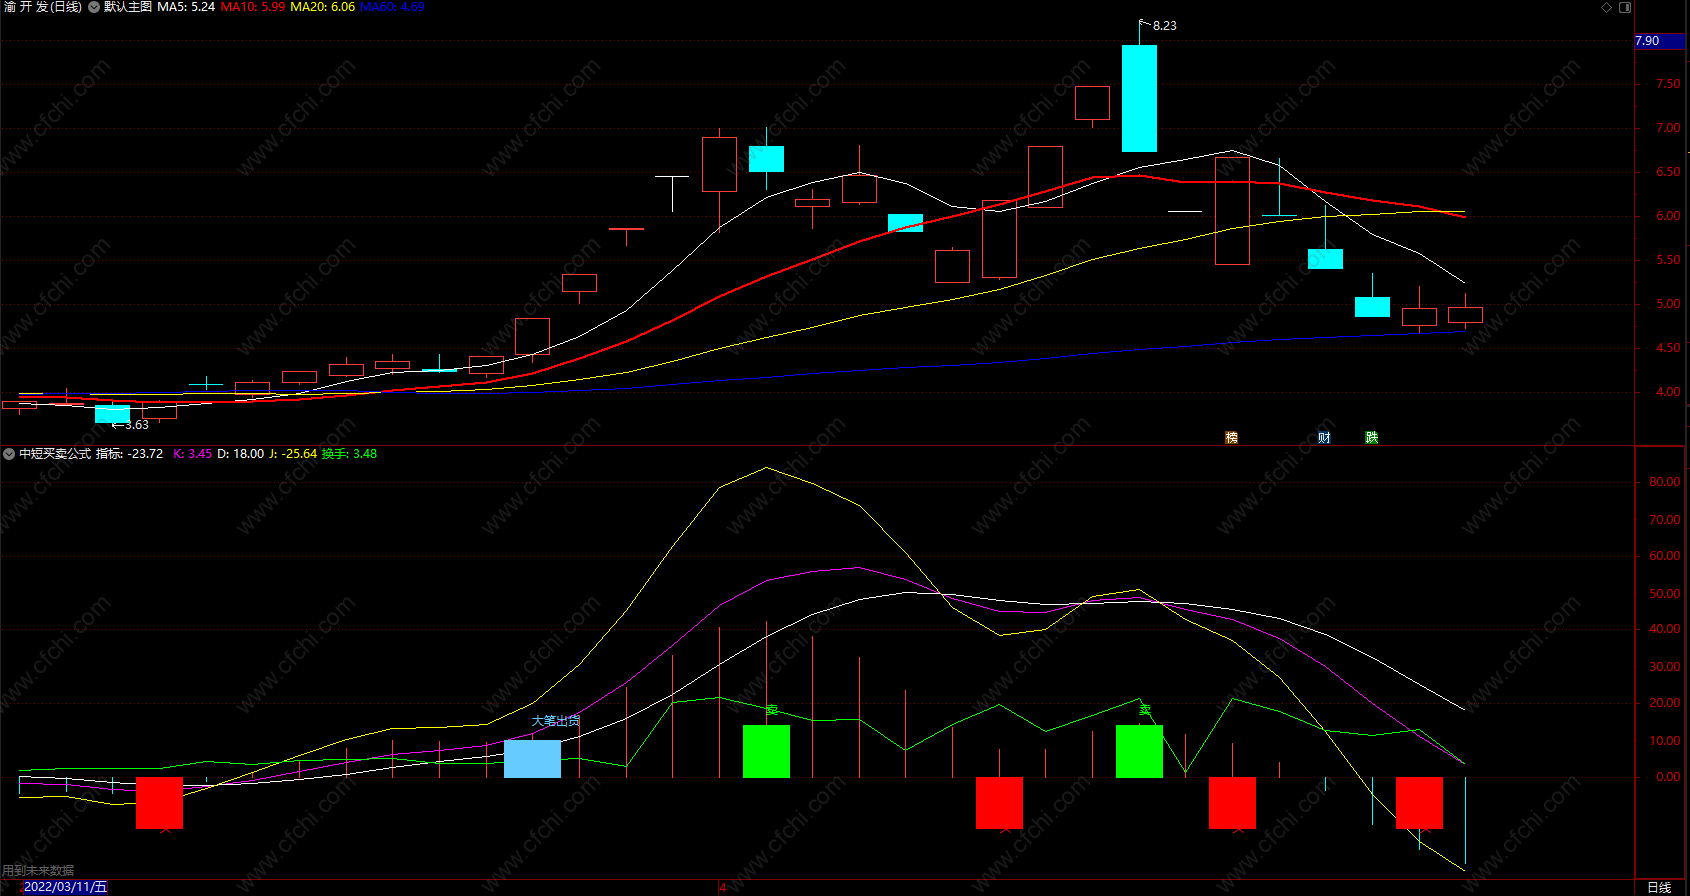
Task: Click the second green 卖 signal block
Action: pos(1139,751)
